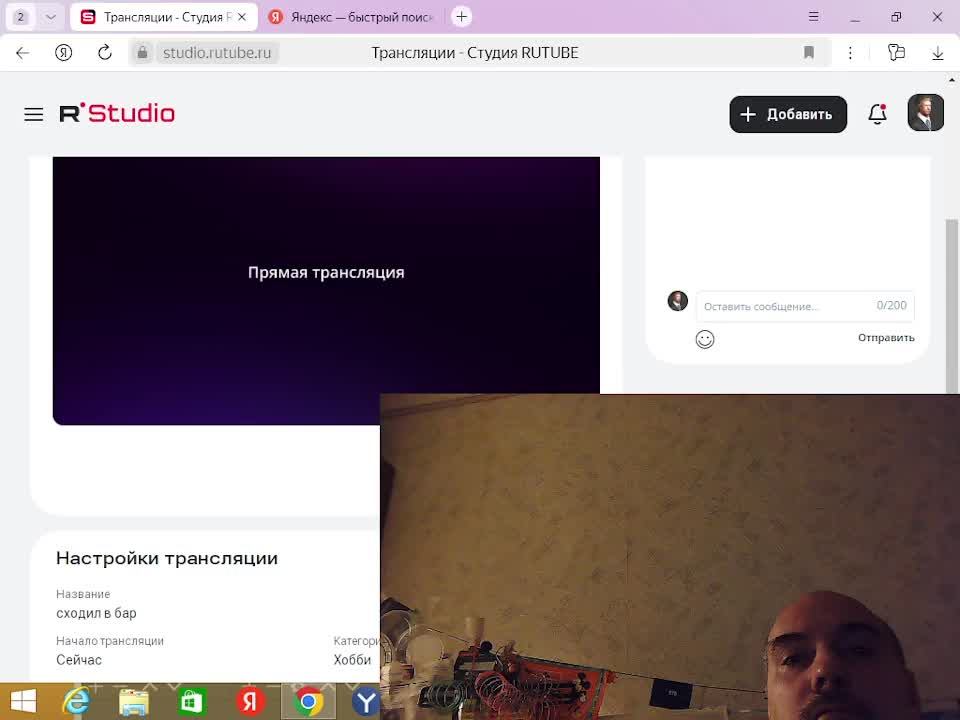Click the Настройки трансляции heading
The image size is (960, 720).
click(x=167, y=558)
